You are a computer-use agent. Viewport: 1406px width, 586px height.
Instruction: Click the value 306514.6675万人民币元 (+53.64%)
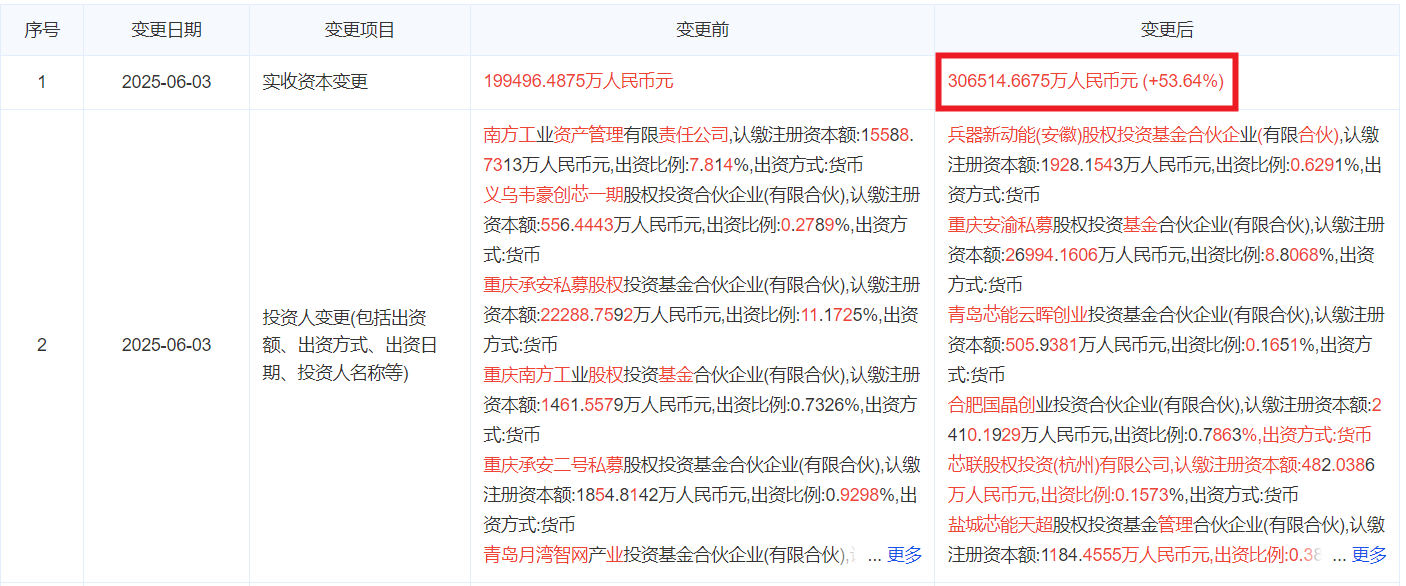(1086, 81)
